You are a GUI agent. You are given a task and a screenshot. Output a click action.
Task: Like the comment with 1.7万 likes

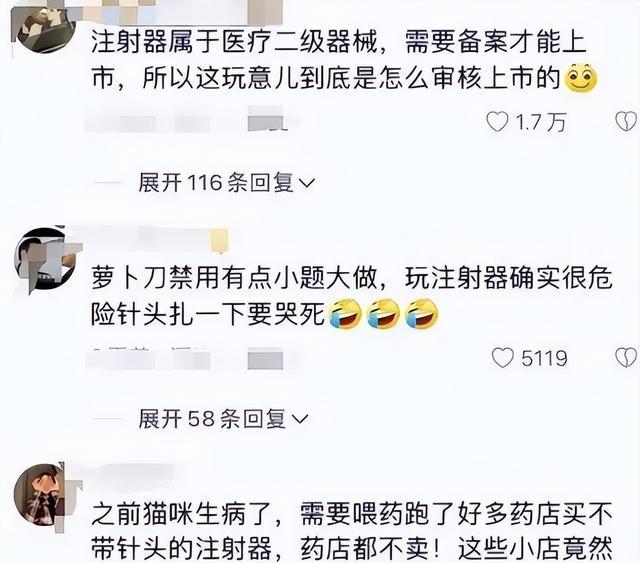[497, 122]
